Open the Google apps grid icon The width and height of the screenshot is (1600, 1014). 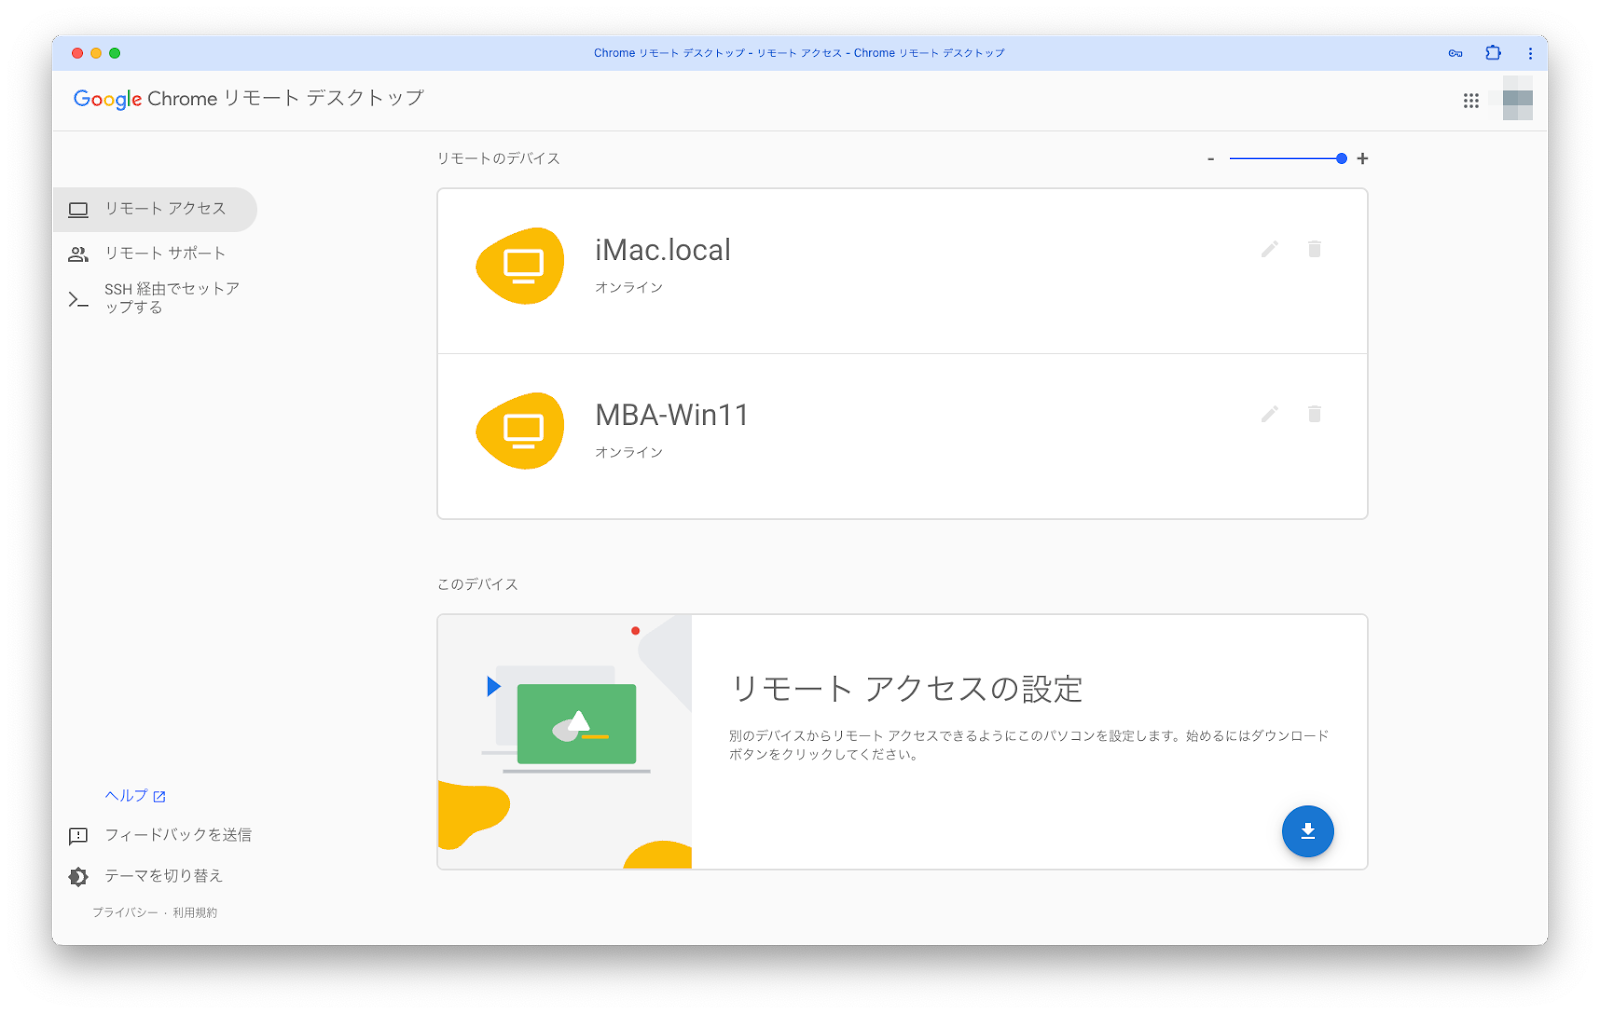coord(1471,100)
